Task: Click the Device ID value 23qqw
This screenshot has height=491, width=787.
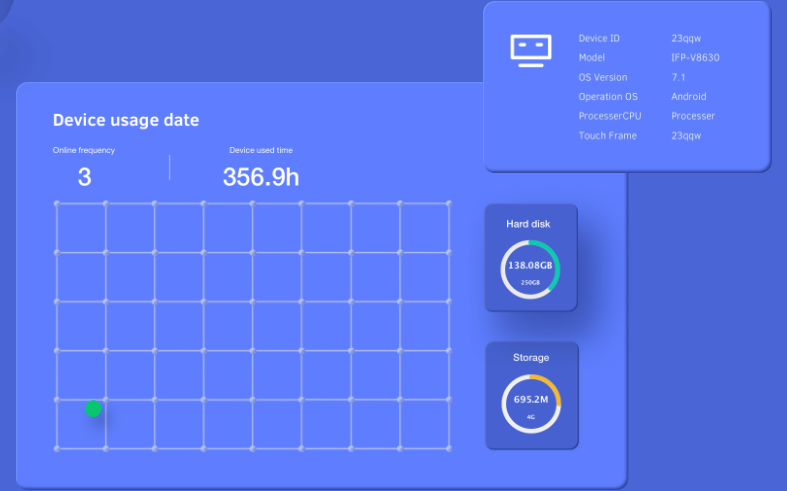Action: [686, 38]
